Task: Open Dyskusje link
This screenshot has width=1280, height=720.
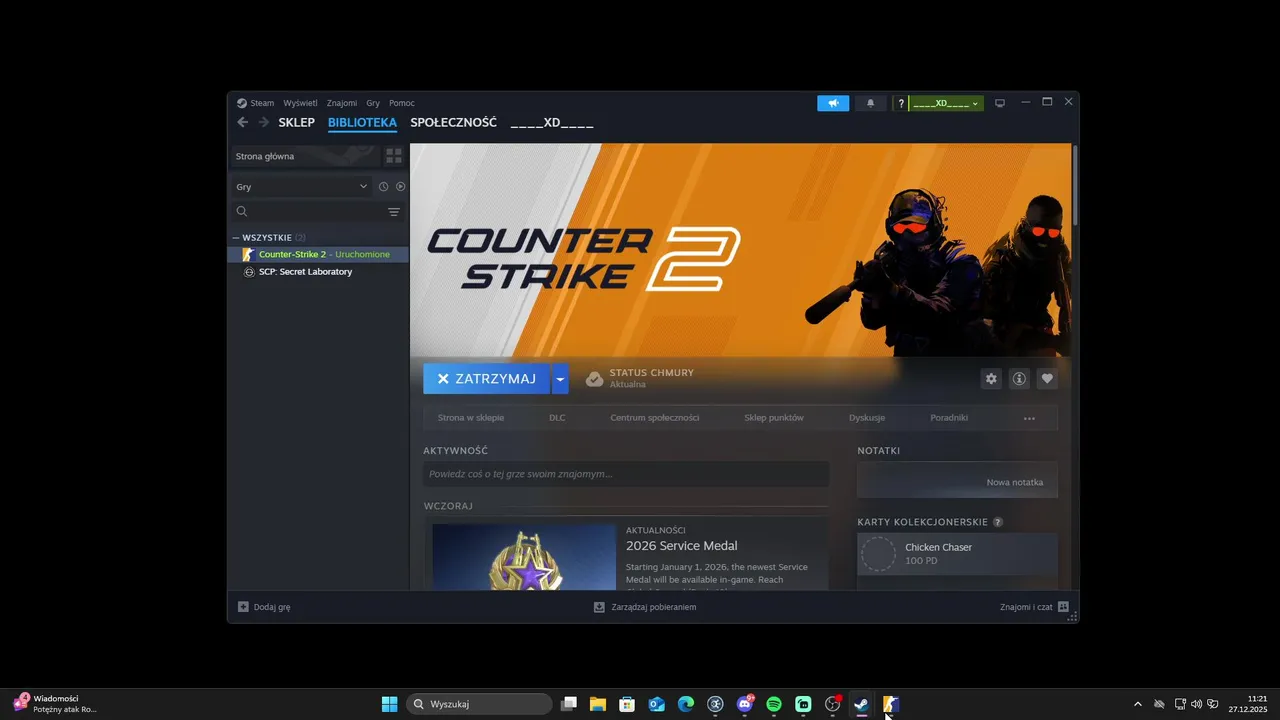Action: click(x=867, y=418)
